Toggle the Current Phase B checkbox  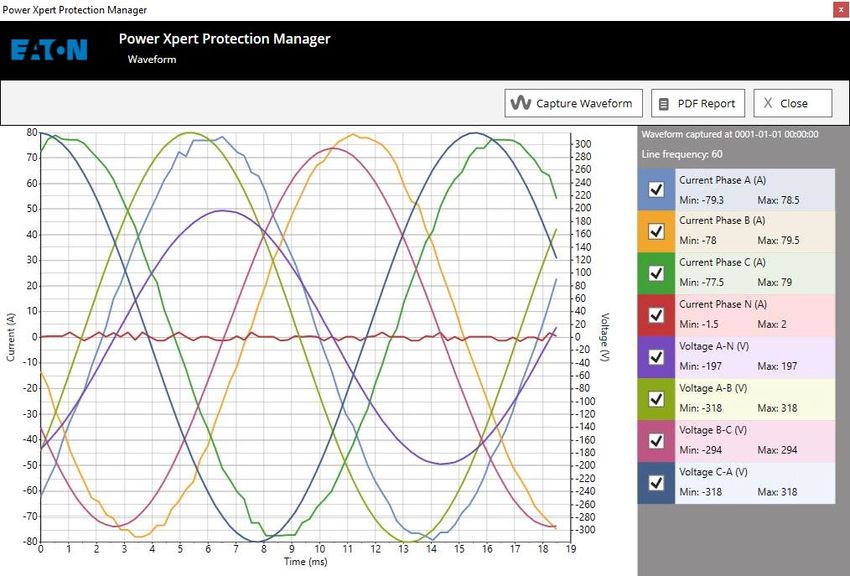point(656,231)
